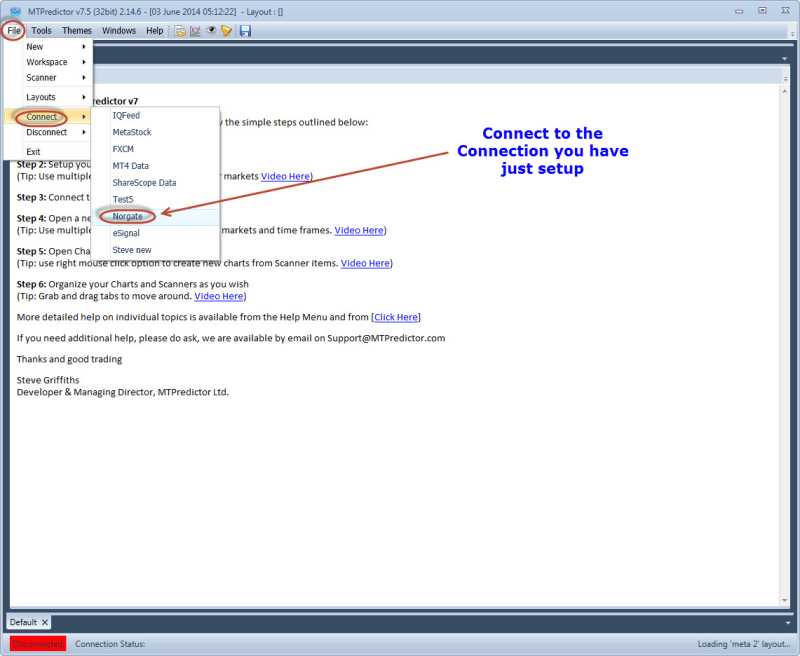Close the MTPredictor window
This screenshot has width=800, height=656.
pos(786,11)
